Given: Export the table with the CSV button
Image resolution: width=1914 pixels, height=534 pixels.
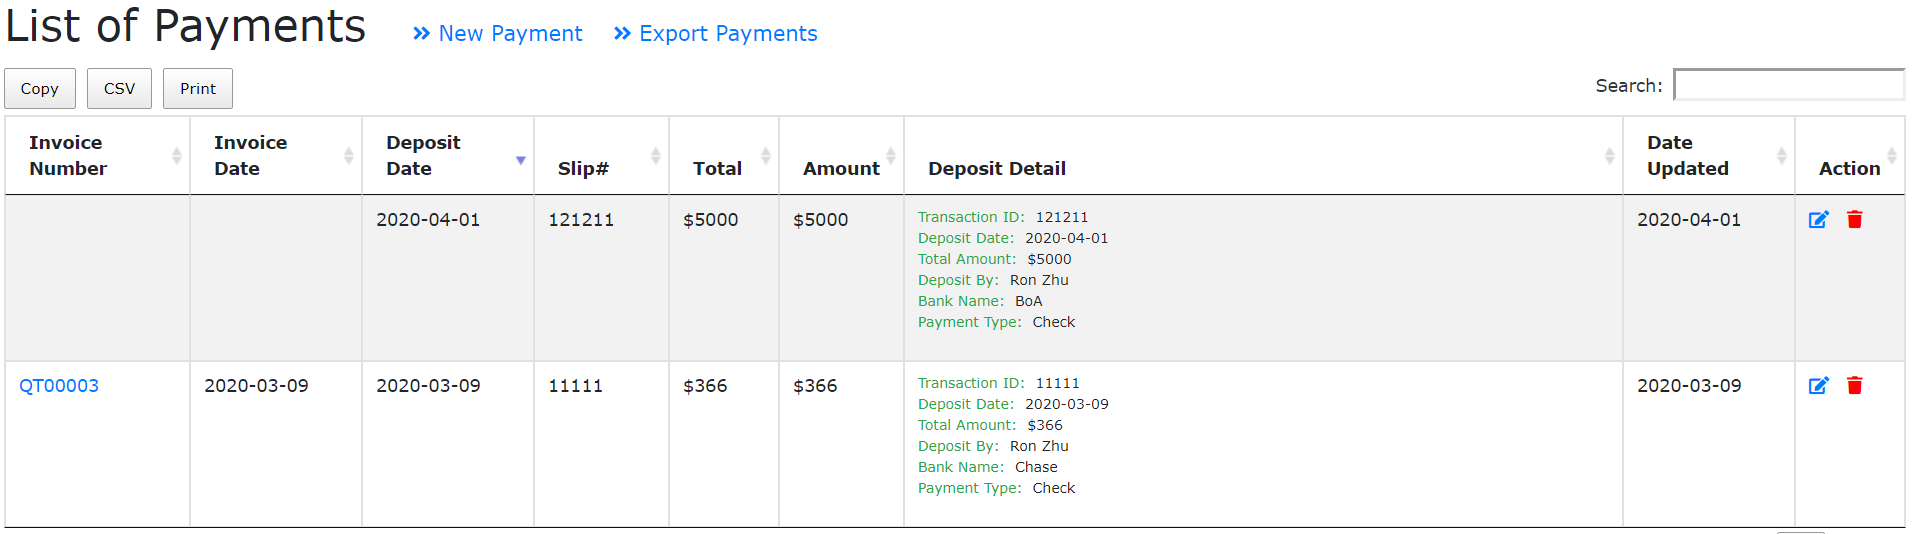Looking at the screenshot, I should 119,89.
